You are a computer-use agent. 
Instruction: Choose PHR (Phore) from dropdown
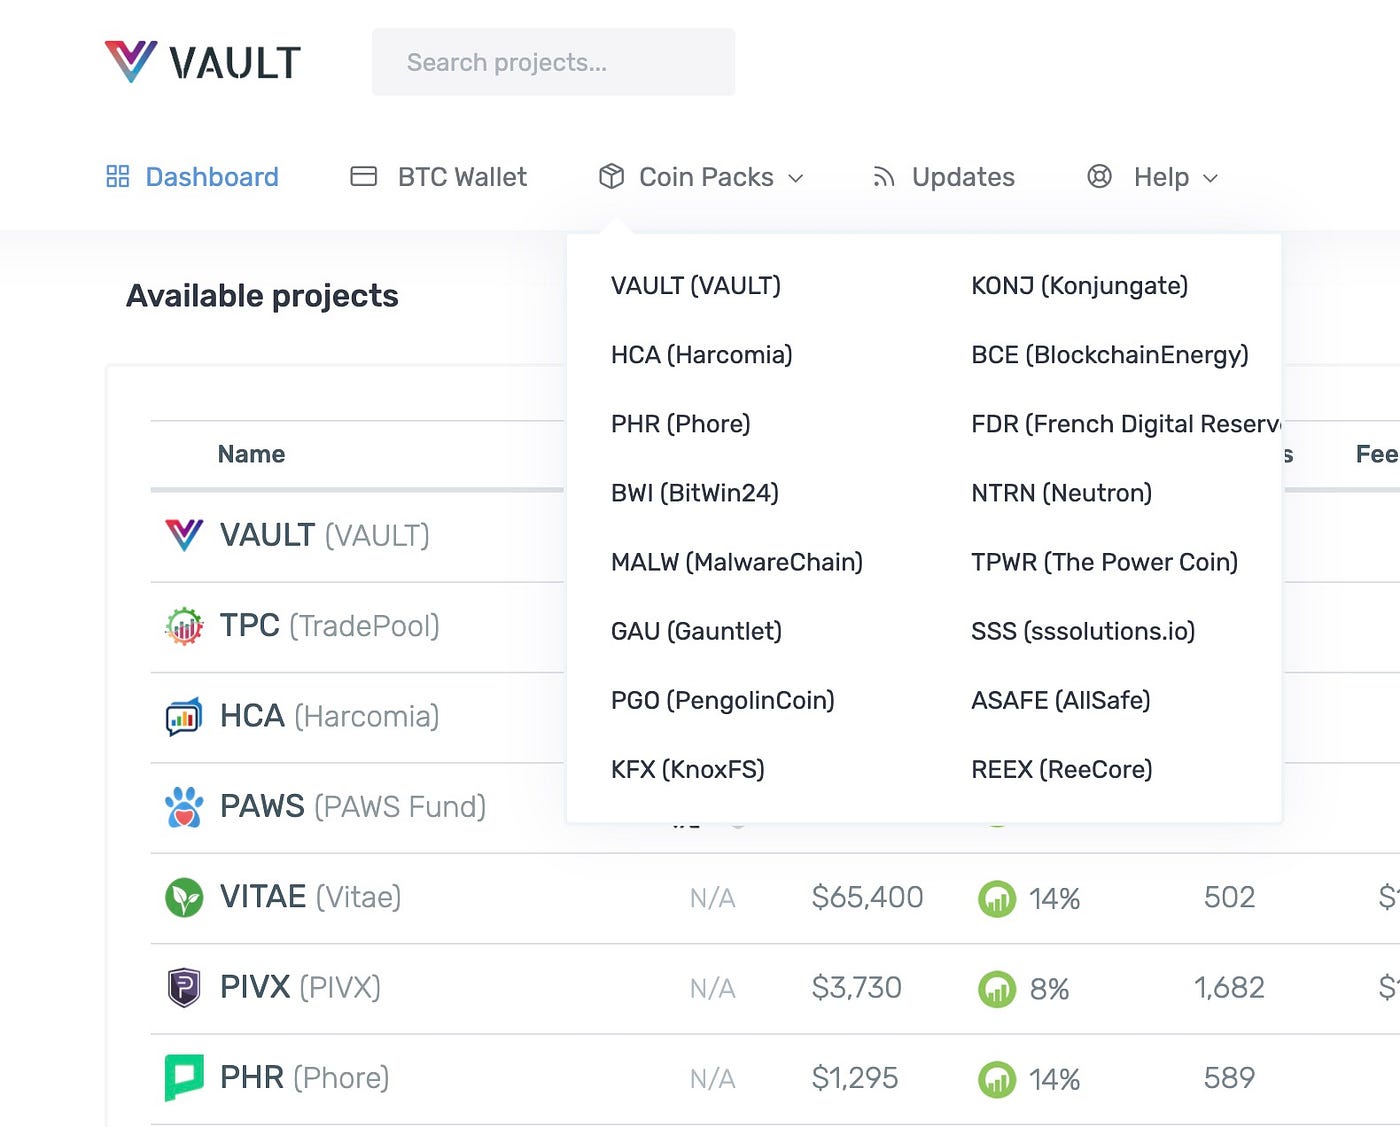[681, 424]
